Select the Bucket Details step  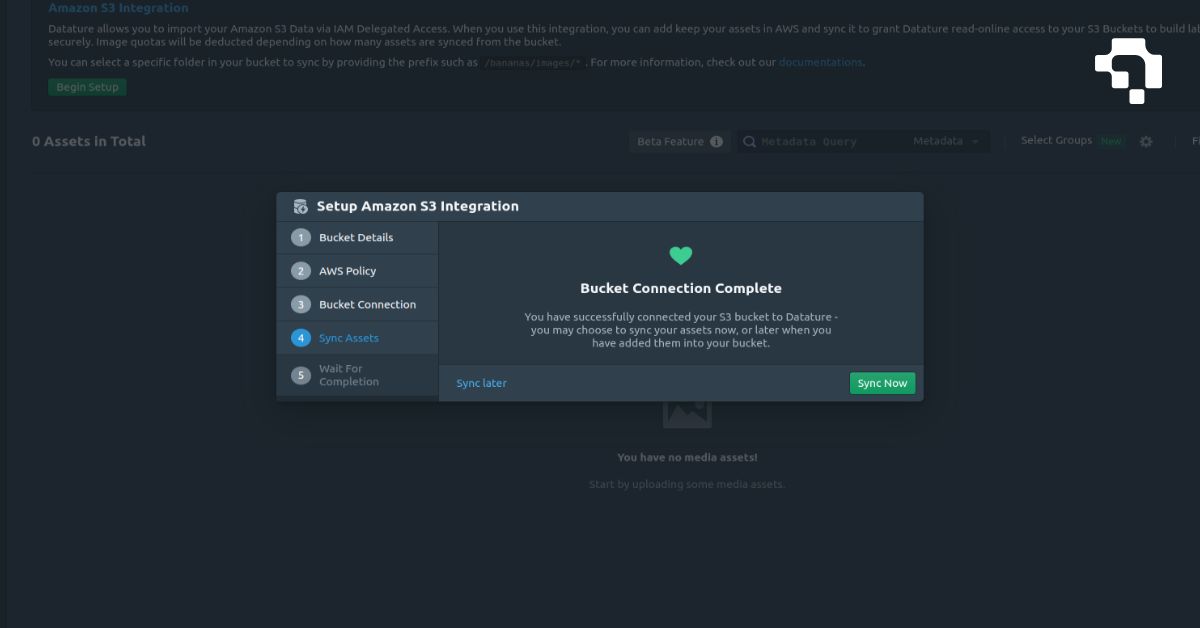(357, 238)
